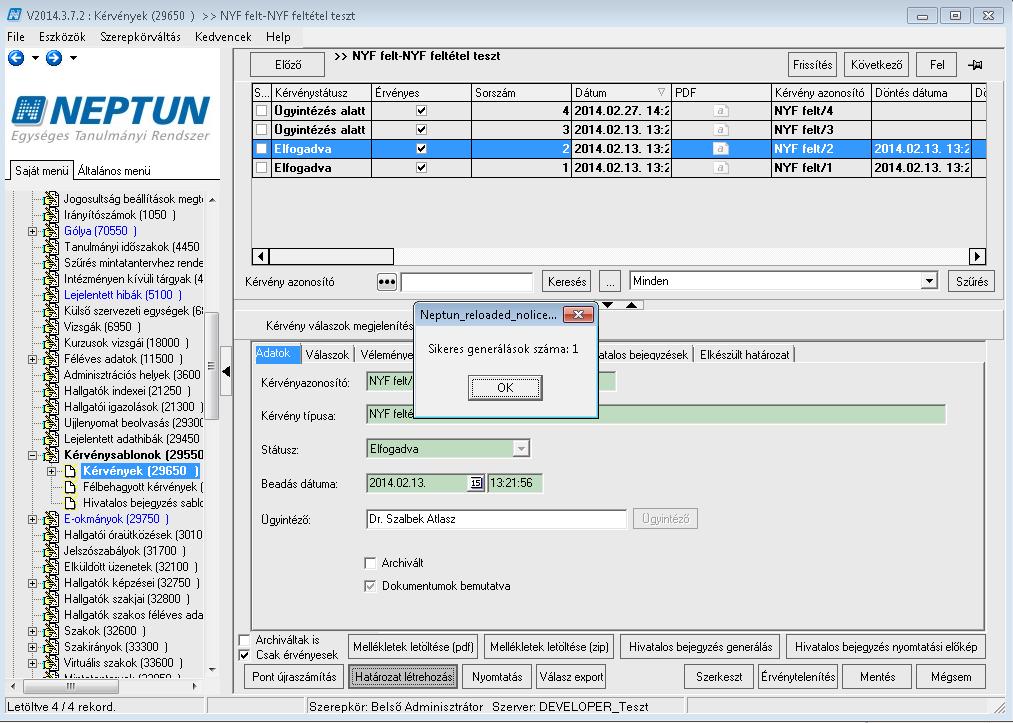Tick the select checkbox for NYF felt/2
This screenshot has height=723, width=1013.
[x=261, y=149]
